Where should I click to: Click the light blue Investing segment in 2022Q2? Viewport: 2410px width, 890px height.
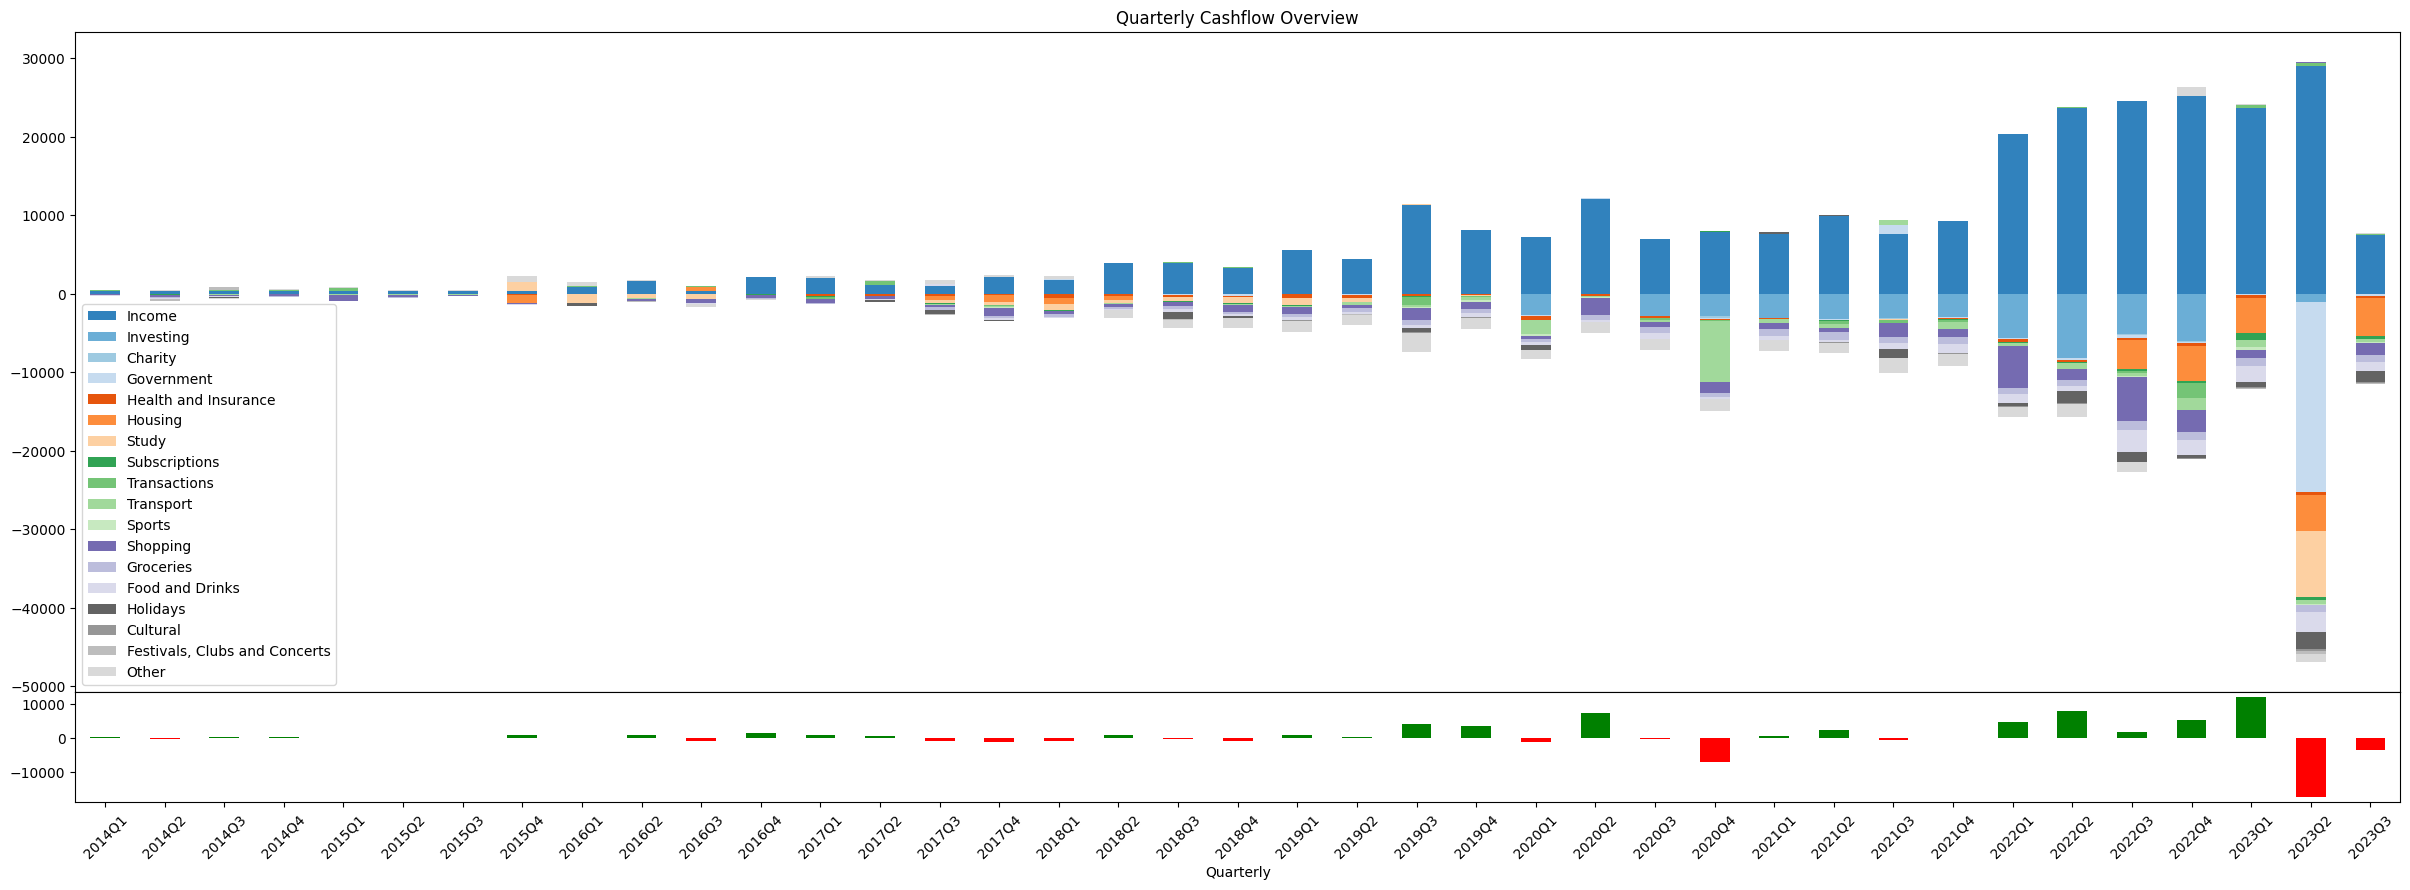click(x=2072, y=326)
